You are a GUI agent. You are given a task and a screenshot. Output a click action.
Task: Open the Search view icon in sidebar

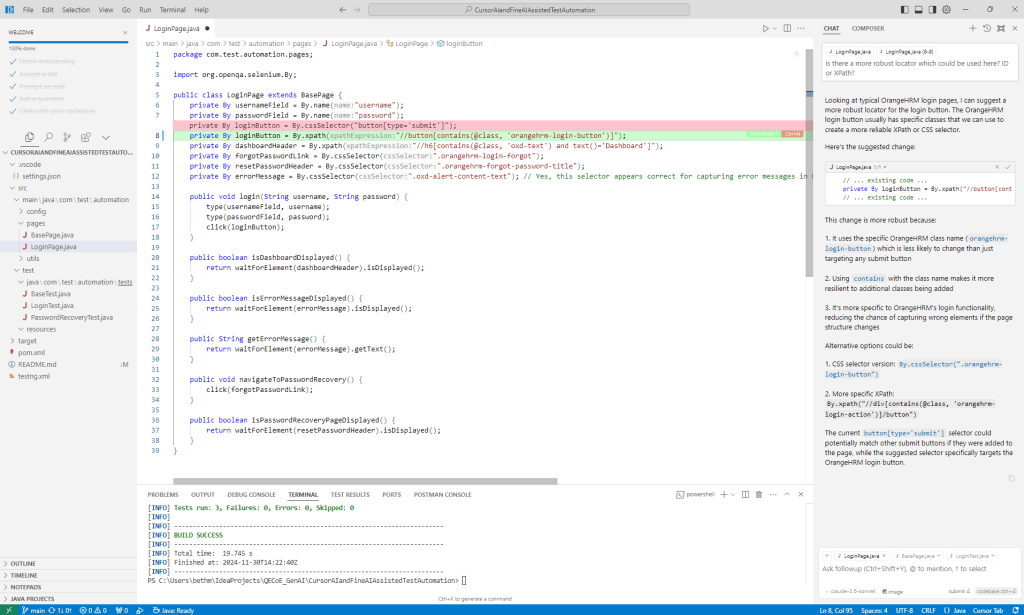[50, 138]
